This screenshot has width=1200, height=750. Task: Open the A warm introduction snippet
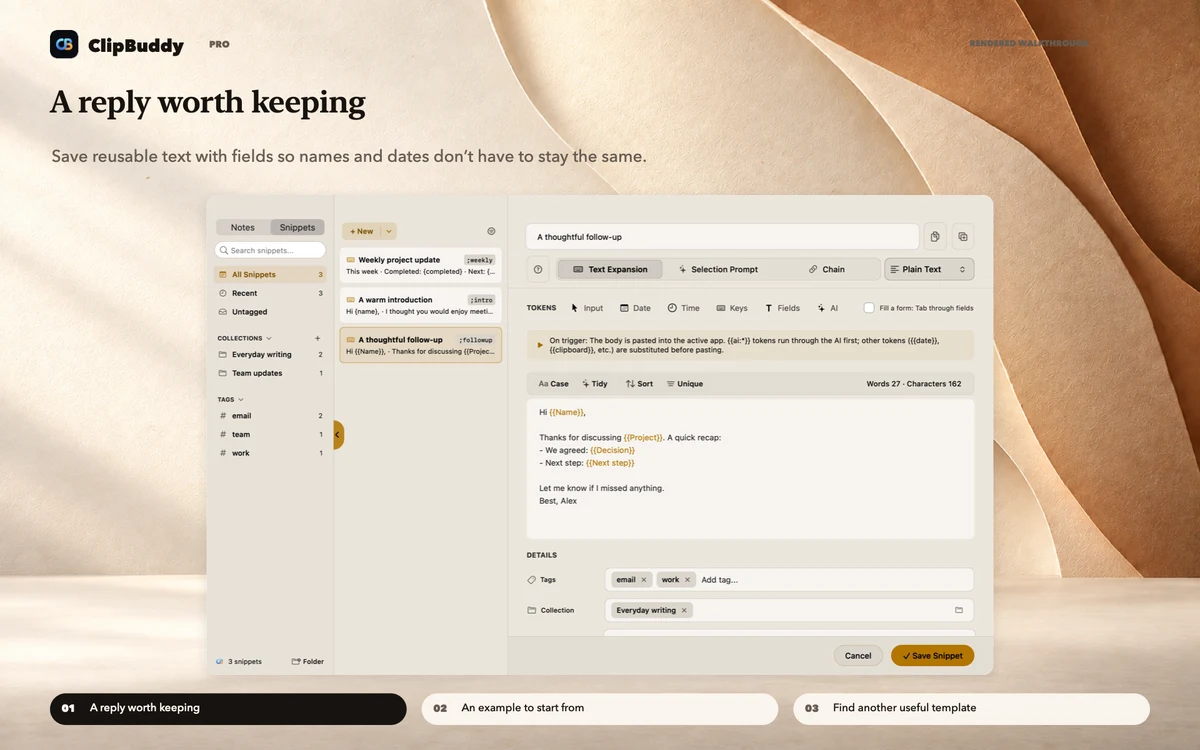pyautogui.click(x=420, y=305)
